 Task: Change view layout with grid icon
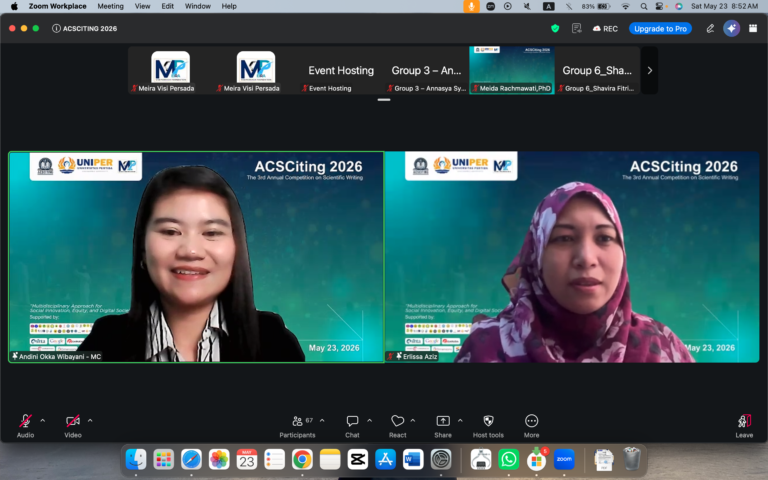pos(753,28)
